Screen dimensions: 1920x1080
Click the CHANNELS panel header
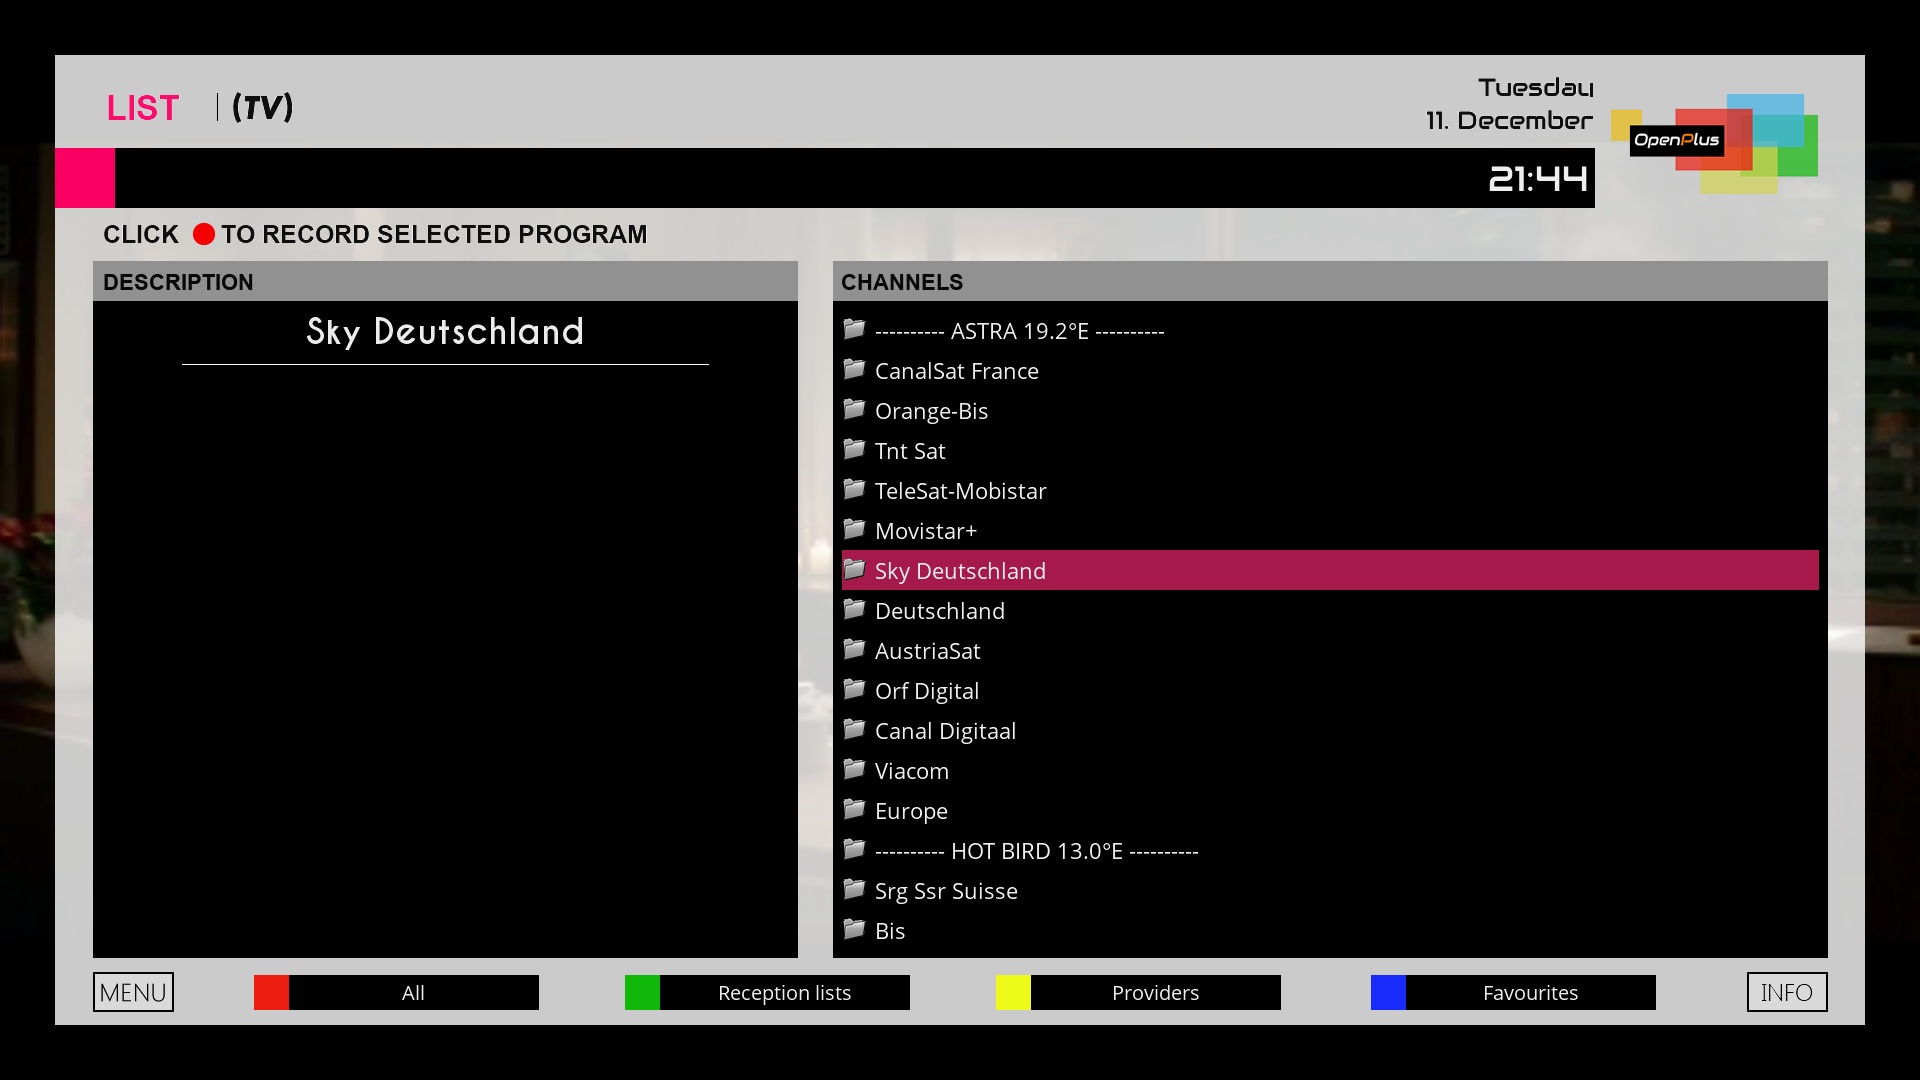pos(1330,282)
